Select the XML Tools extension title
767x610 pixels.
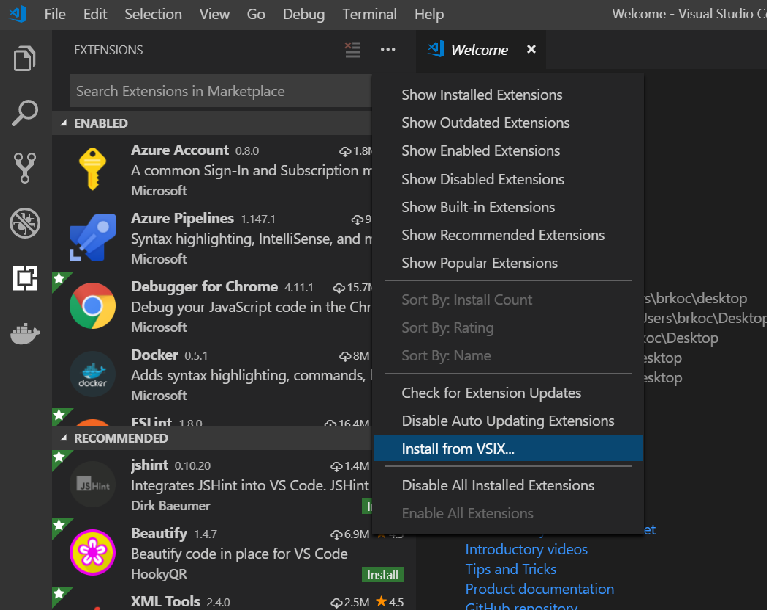tap(165, 601)
